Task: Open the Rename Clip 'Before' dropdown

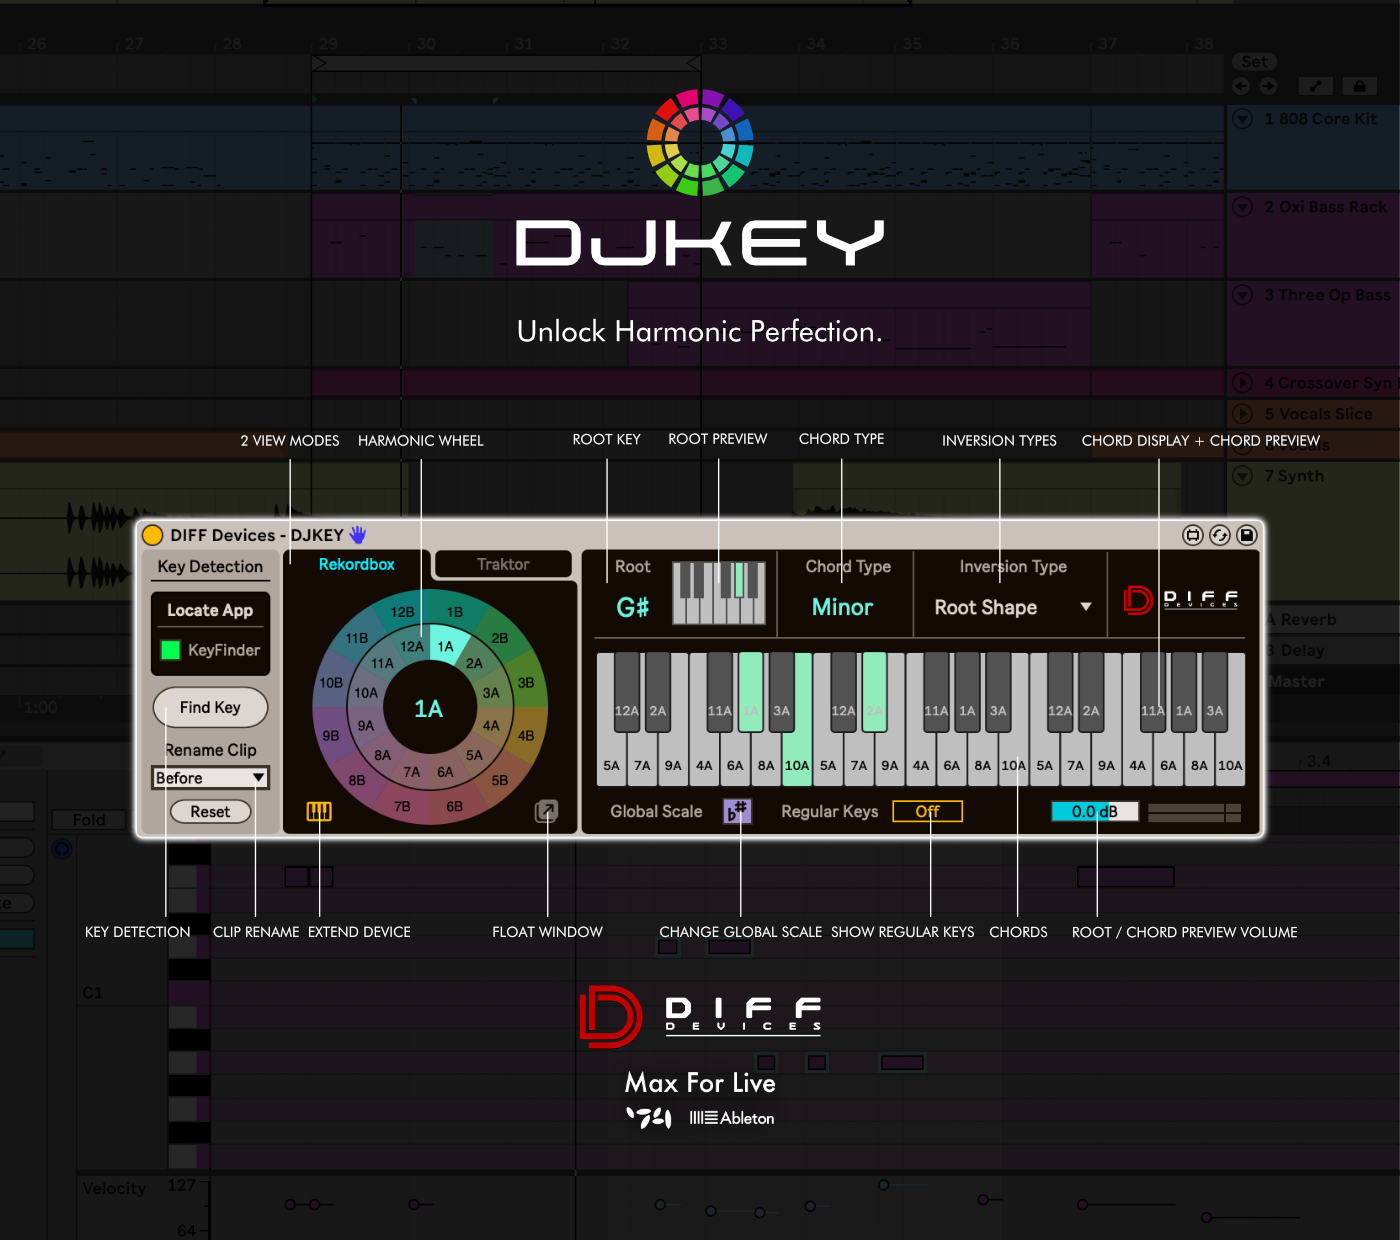Action: point(210,778)
